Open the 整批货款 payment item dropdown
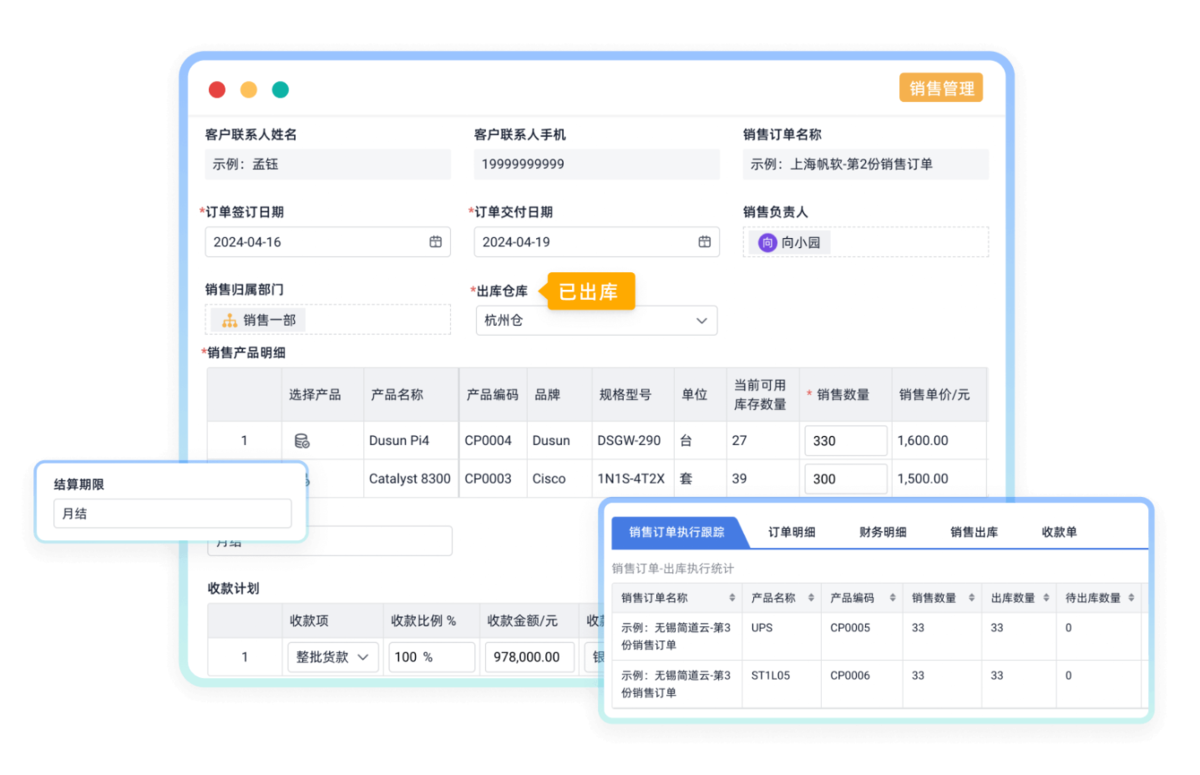This screenshot has height=775, width=1200. pos(332,657)
